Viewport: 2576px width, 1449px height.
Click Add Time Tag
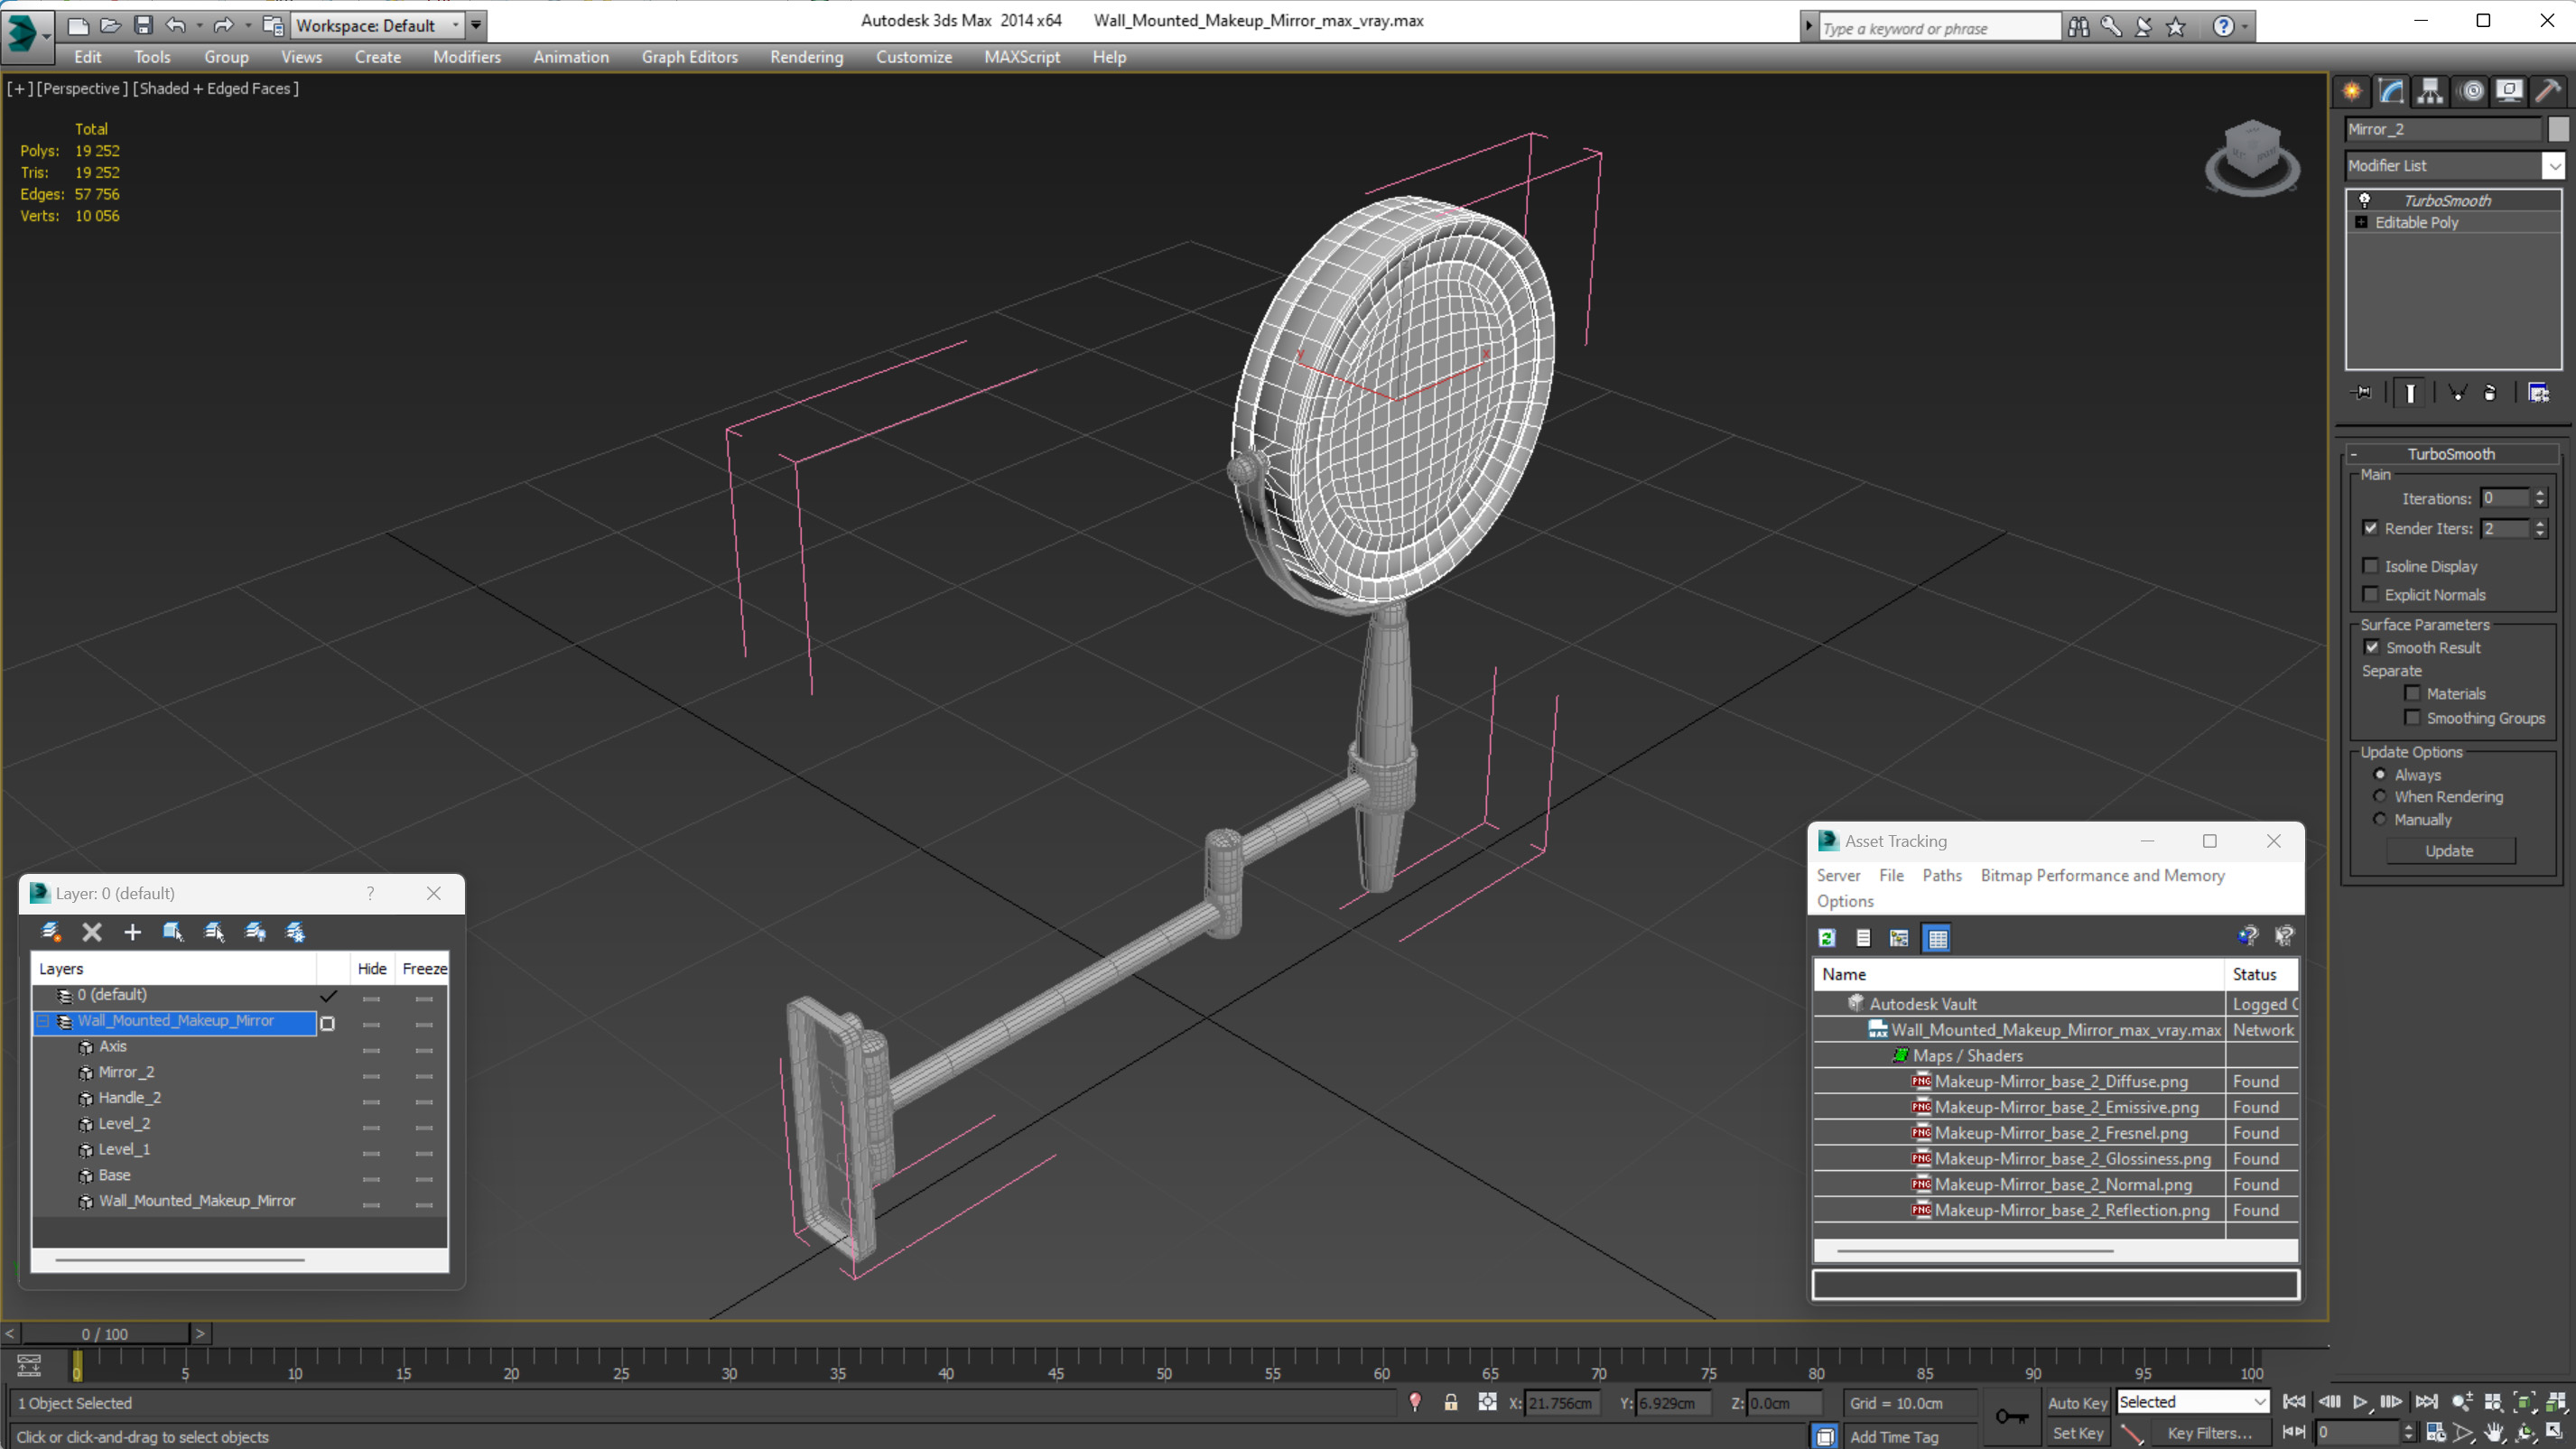[x=1894, y=1437]
